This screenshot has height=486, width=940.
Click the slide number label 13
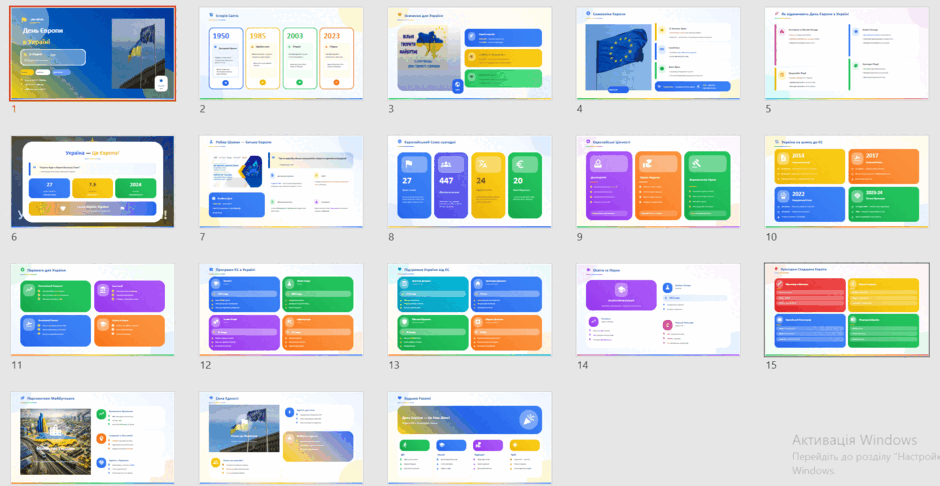tap(394, 365)
